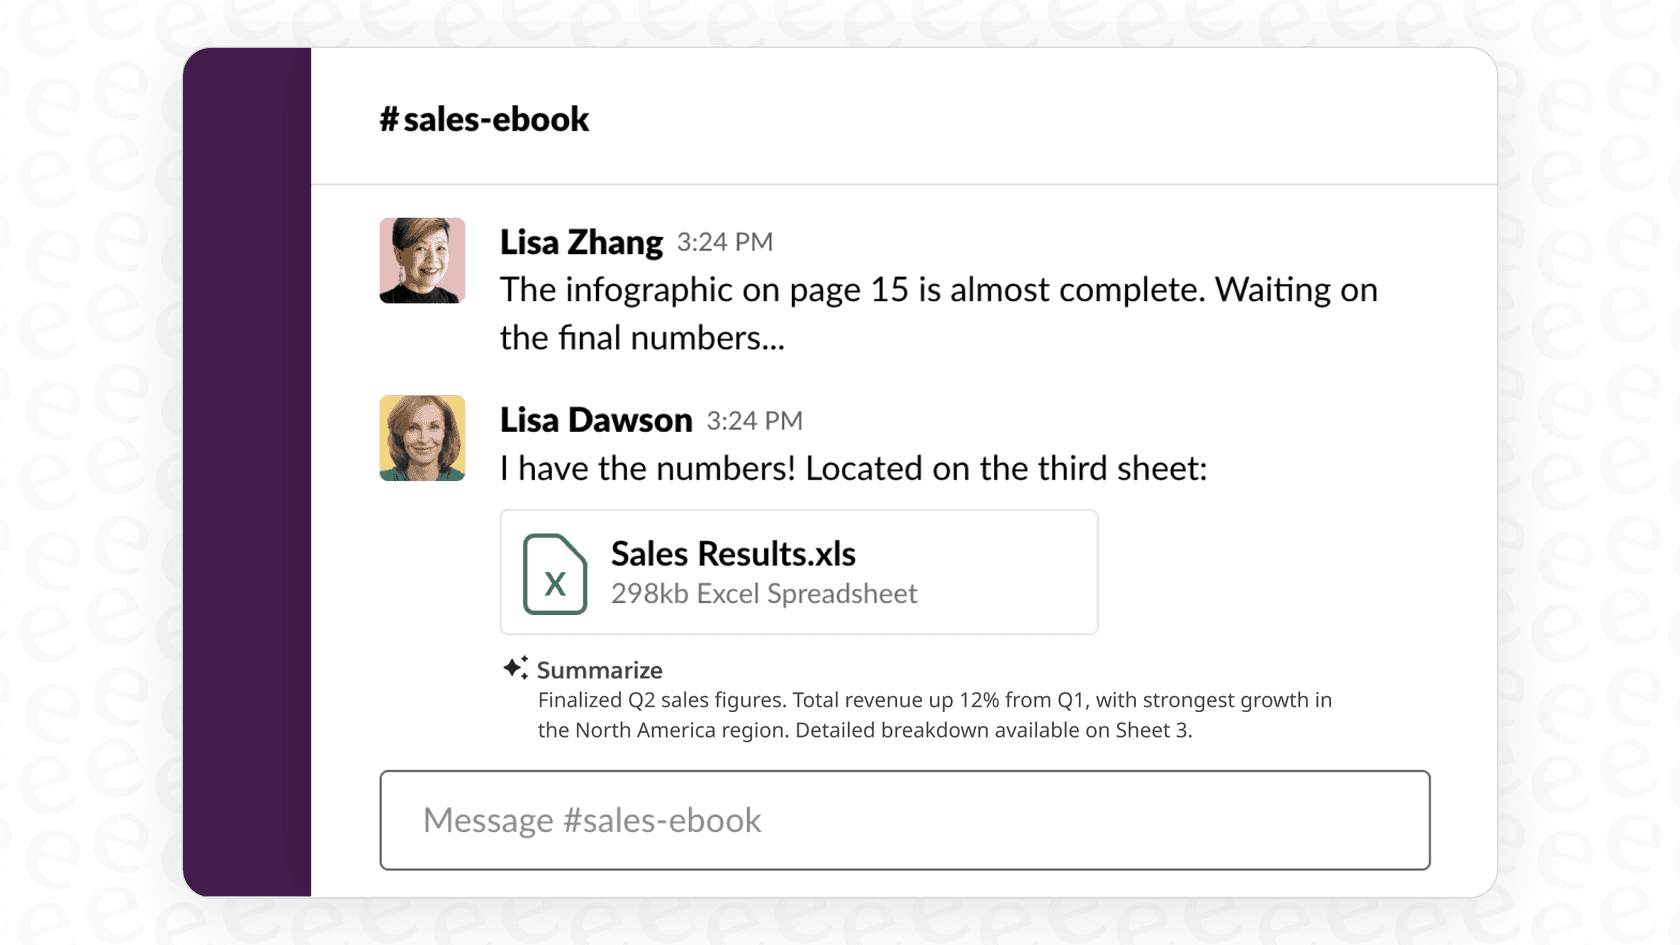This screenshot has width=1680, height=945.
Task: Click inside the Message #sales-ebook input box
Action: point(905,820)
